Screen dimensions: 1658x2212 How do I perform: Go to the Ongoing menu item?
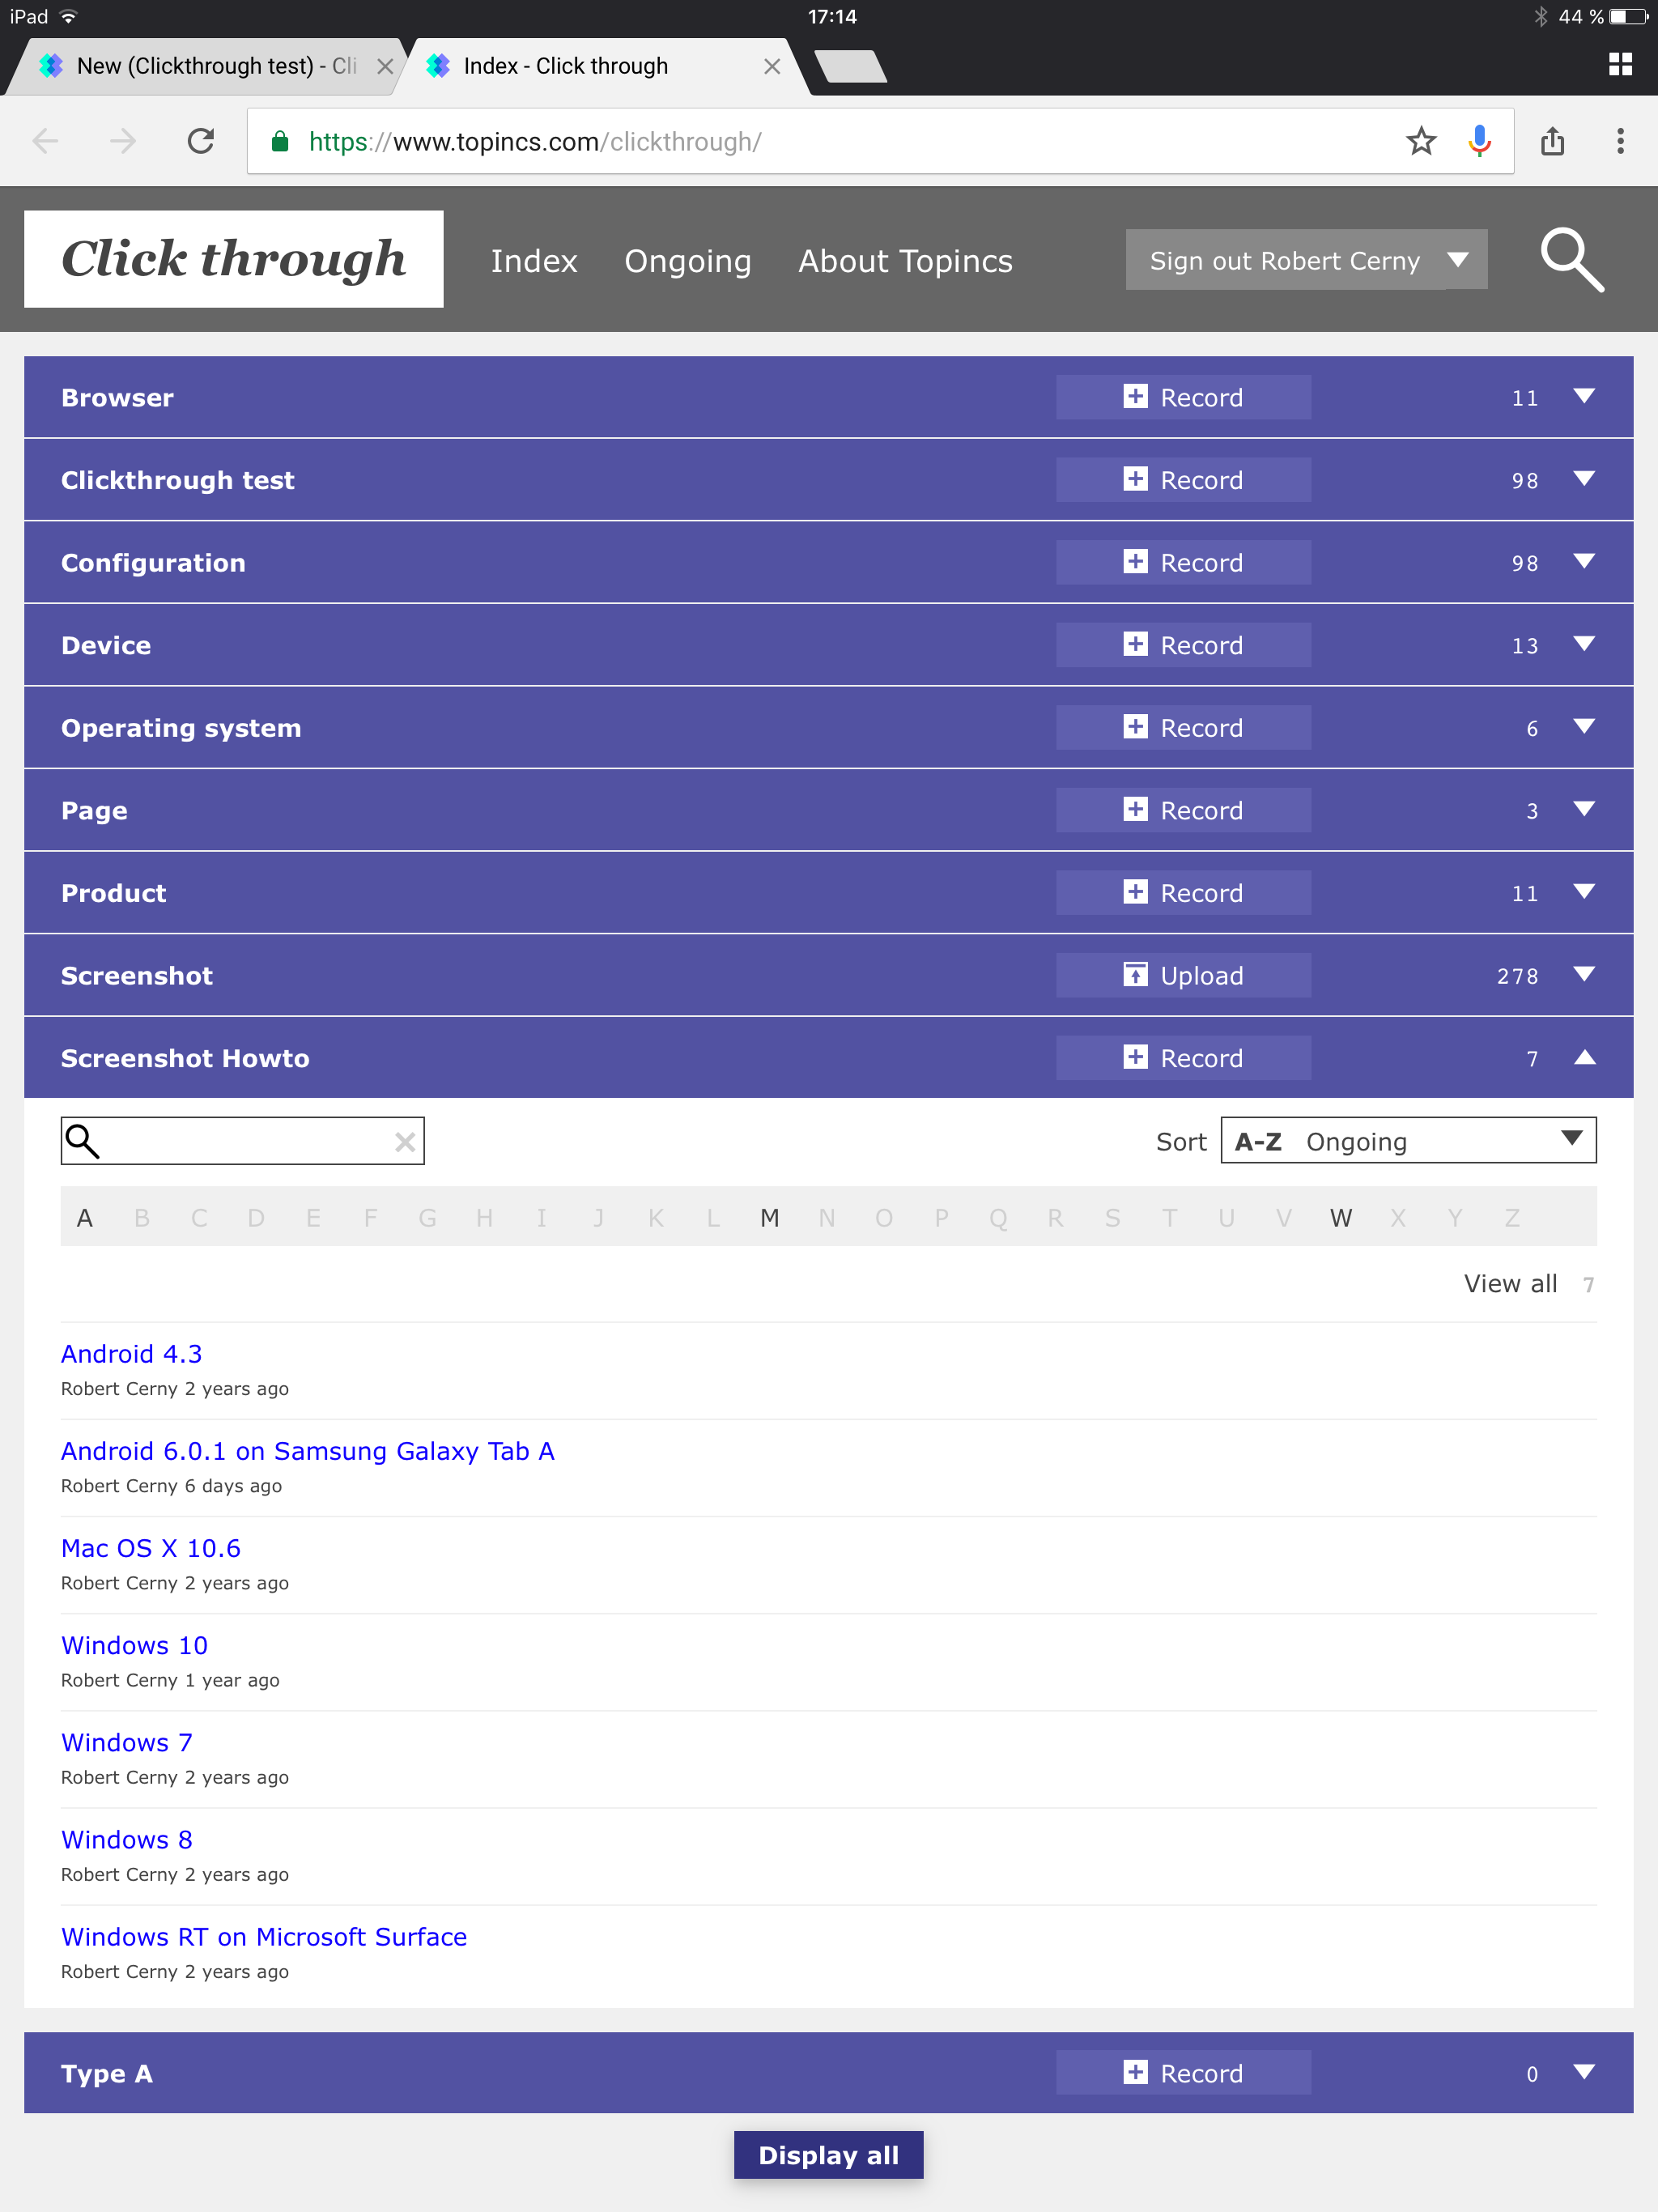click(x=687, y=261)
